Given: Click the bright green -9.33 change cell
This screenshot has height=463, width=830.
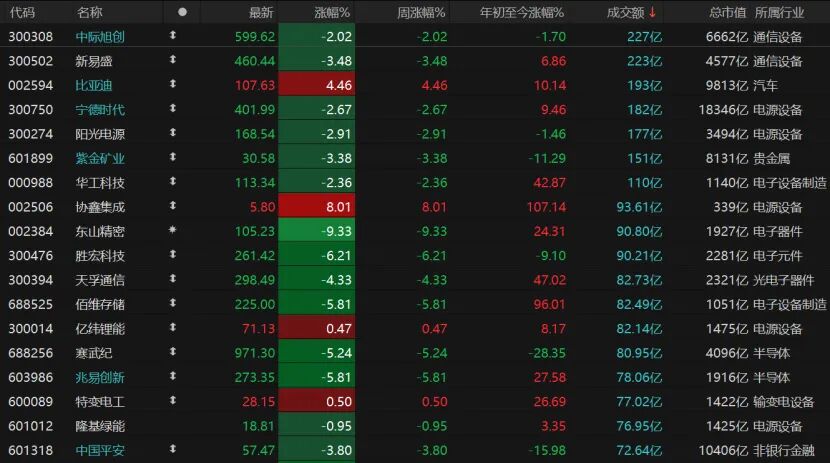Looking at the screenshot, I should click(x=317, y=231).
